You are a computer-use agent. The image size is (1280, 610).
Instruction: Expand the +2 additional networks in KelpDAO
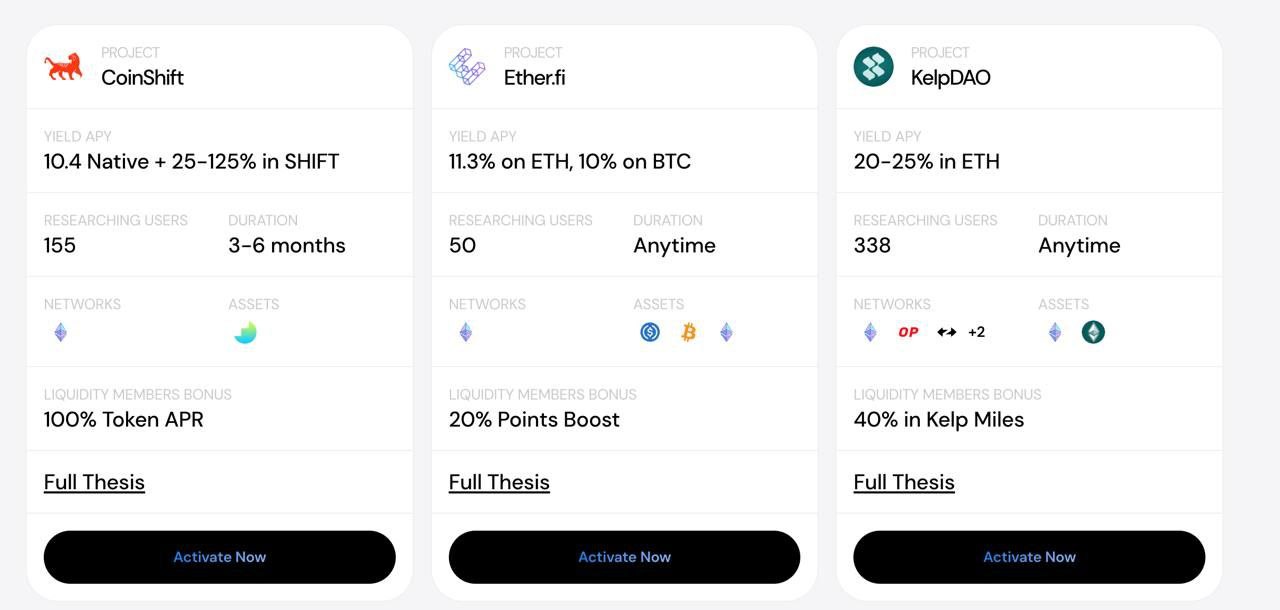976,332
